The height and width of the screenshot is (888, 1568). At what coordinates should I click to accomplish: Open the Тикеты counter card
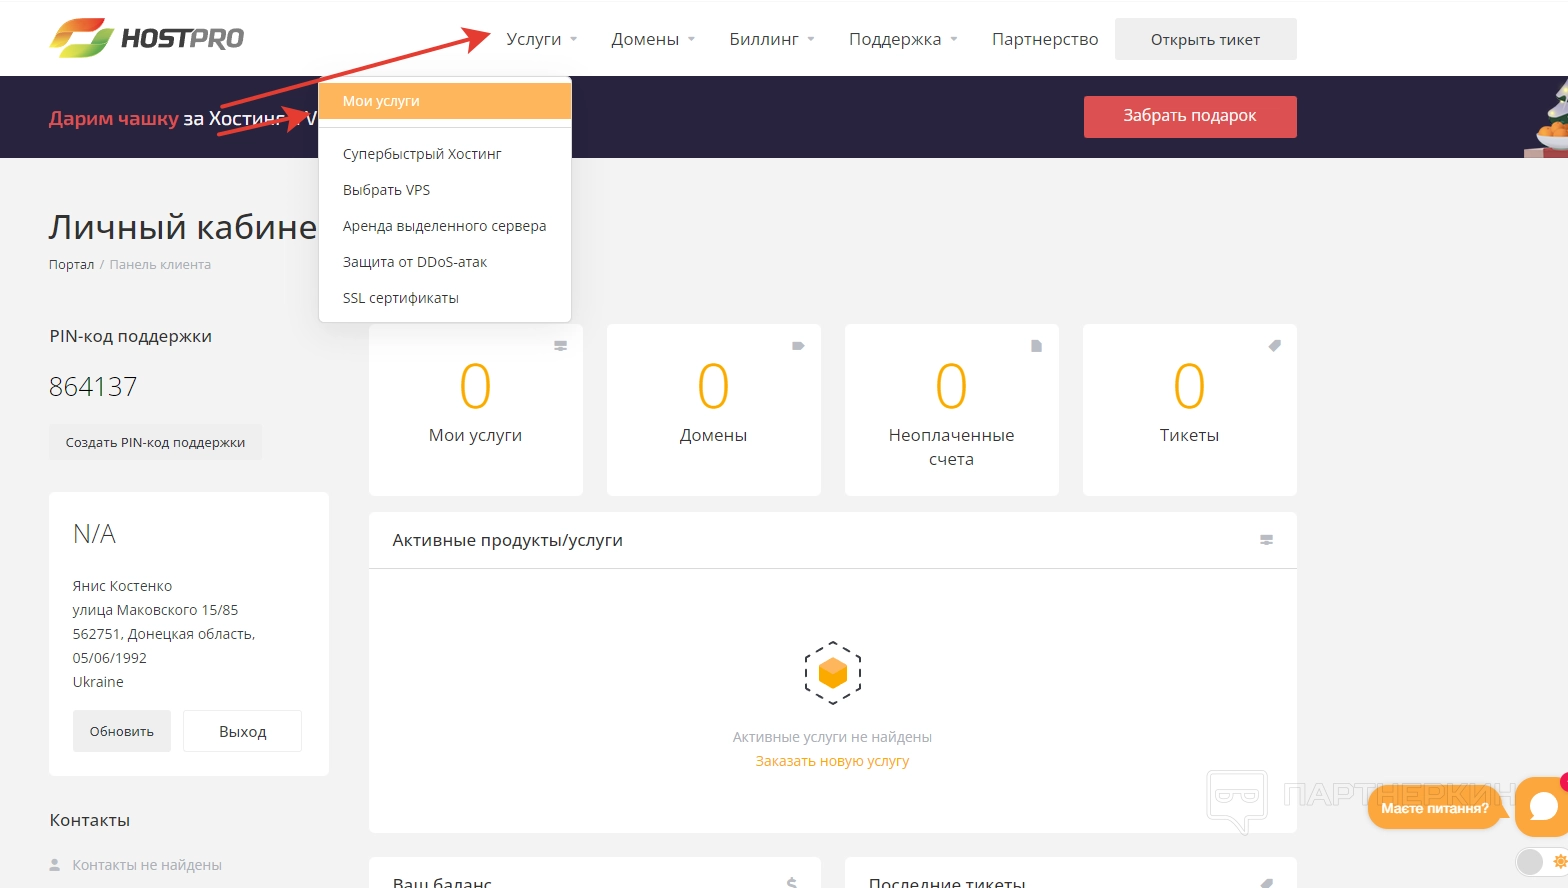pos(1190,410)
